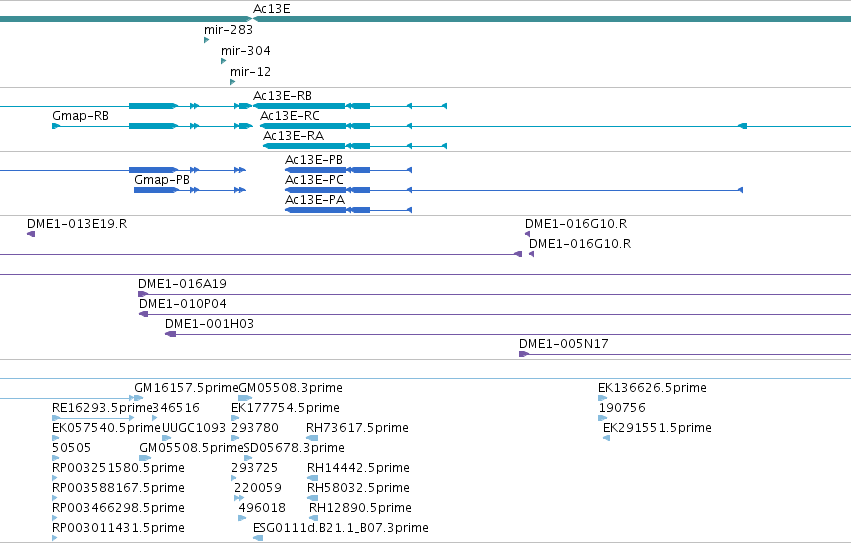Click the GM05508.3prime EST label

click(291, 388)
